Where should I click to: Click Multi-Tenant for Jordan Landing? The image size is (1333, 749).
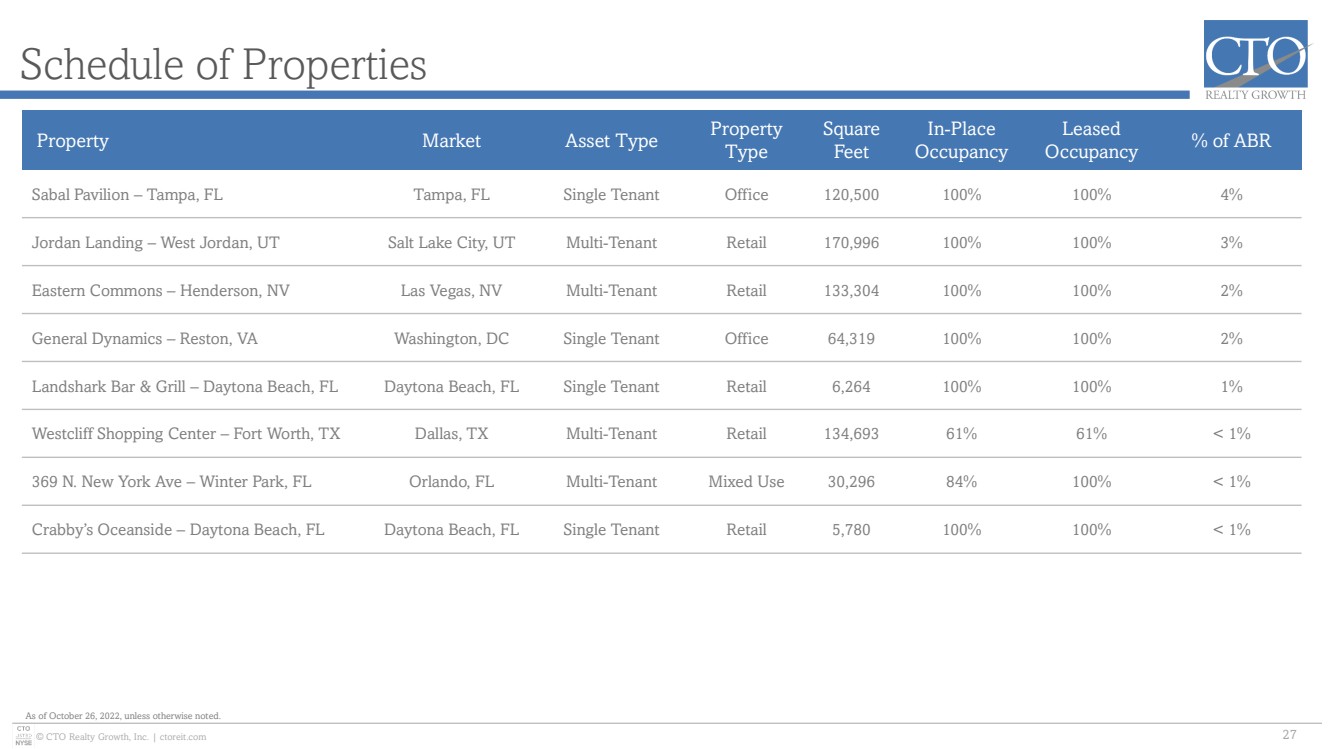(x=611, y=243)
